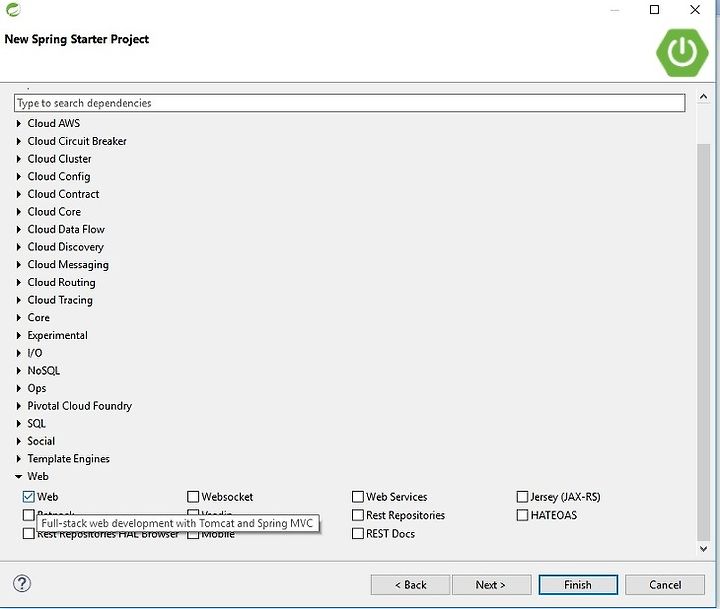Click the scrollbar down arrow
Screen dimensions: 720x609
tap(703, 548)
